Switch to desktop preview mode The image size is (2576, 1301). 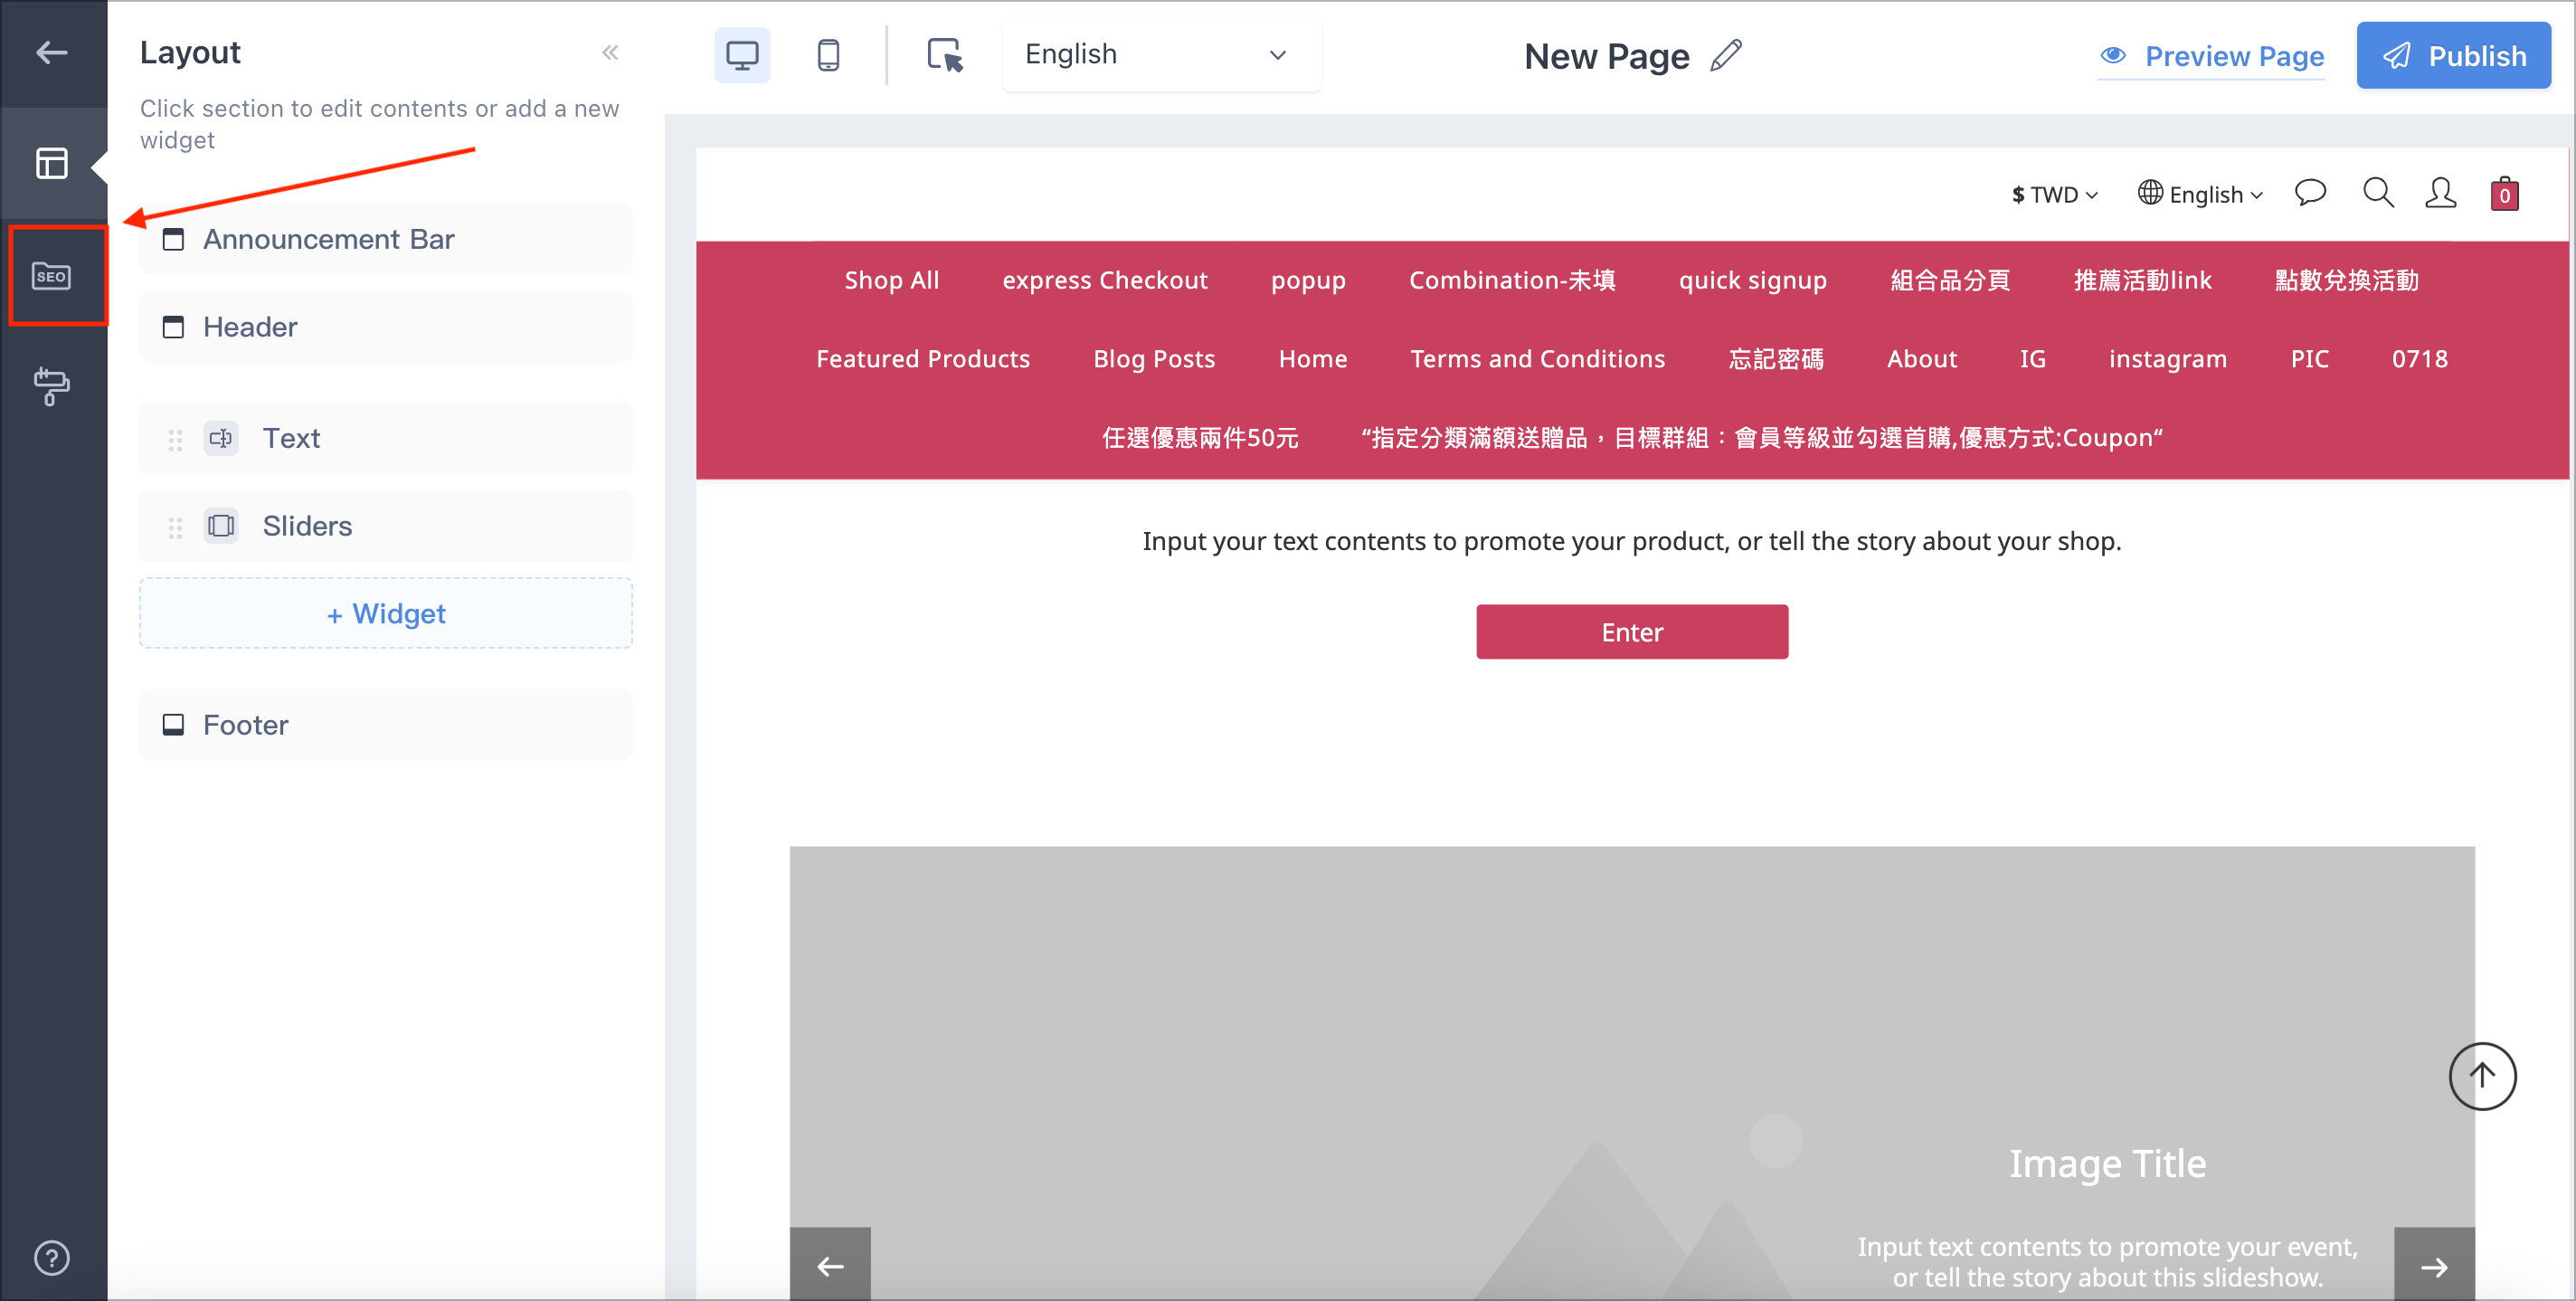pyautogui.click(x=742, y=55)
